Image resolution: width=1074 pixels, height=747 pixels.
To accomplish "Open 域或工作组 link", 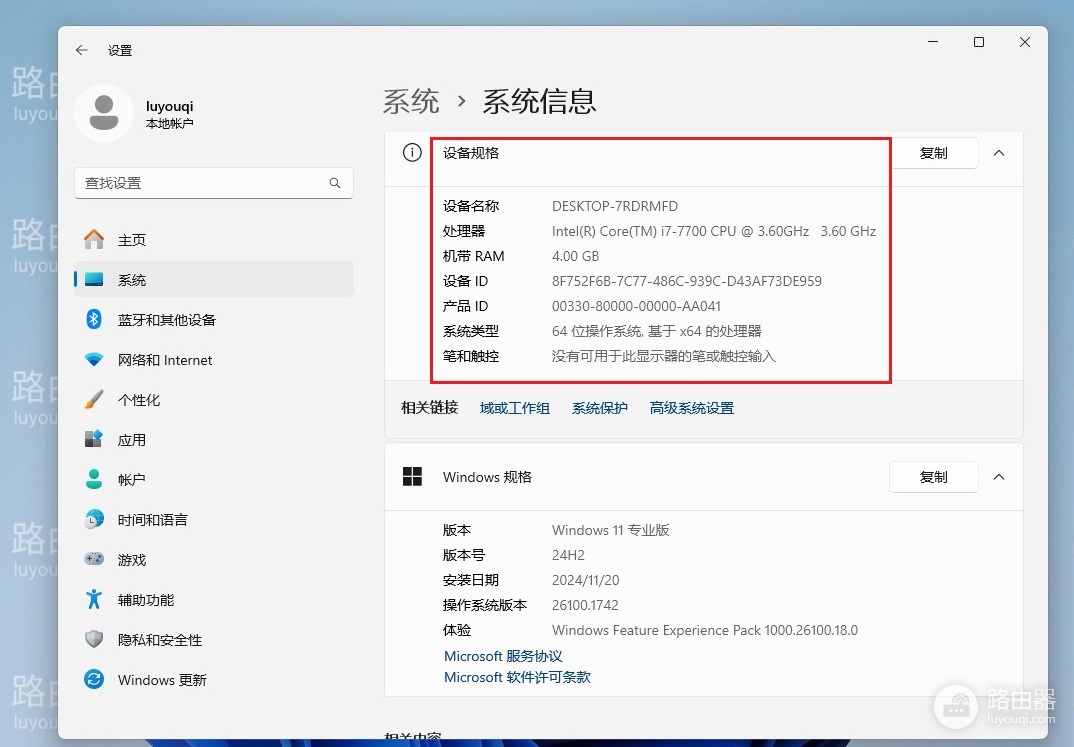I will click(x=514, y=408).
